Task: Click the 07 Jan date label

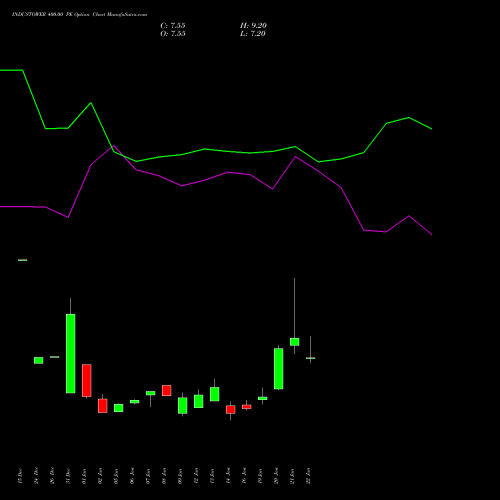Action: coord(148,476)
